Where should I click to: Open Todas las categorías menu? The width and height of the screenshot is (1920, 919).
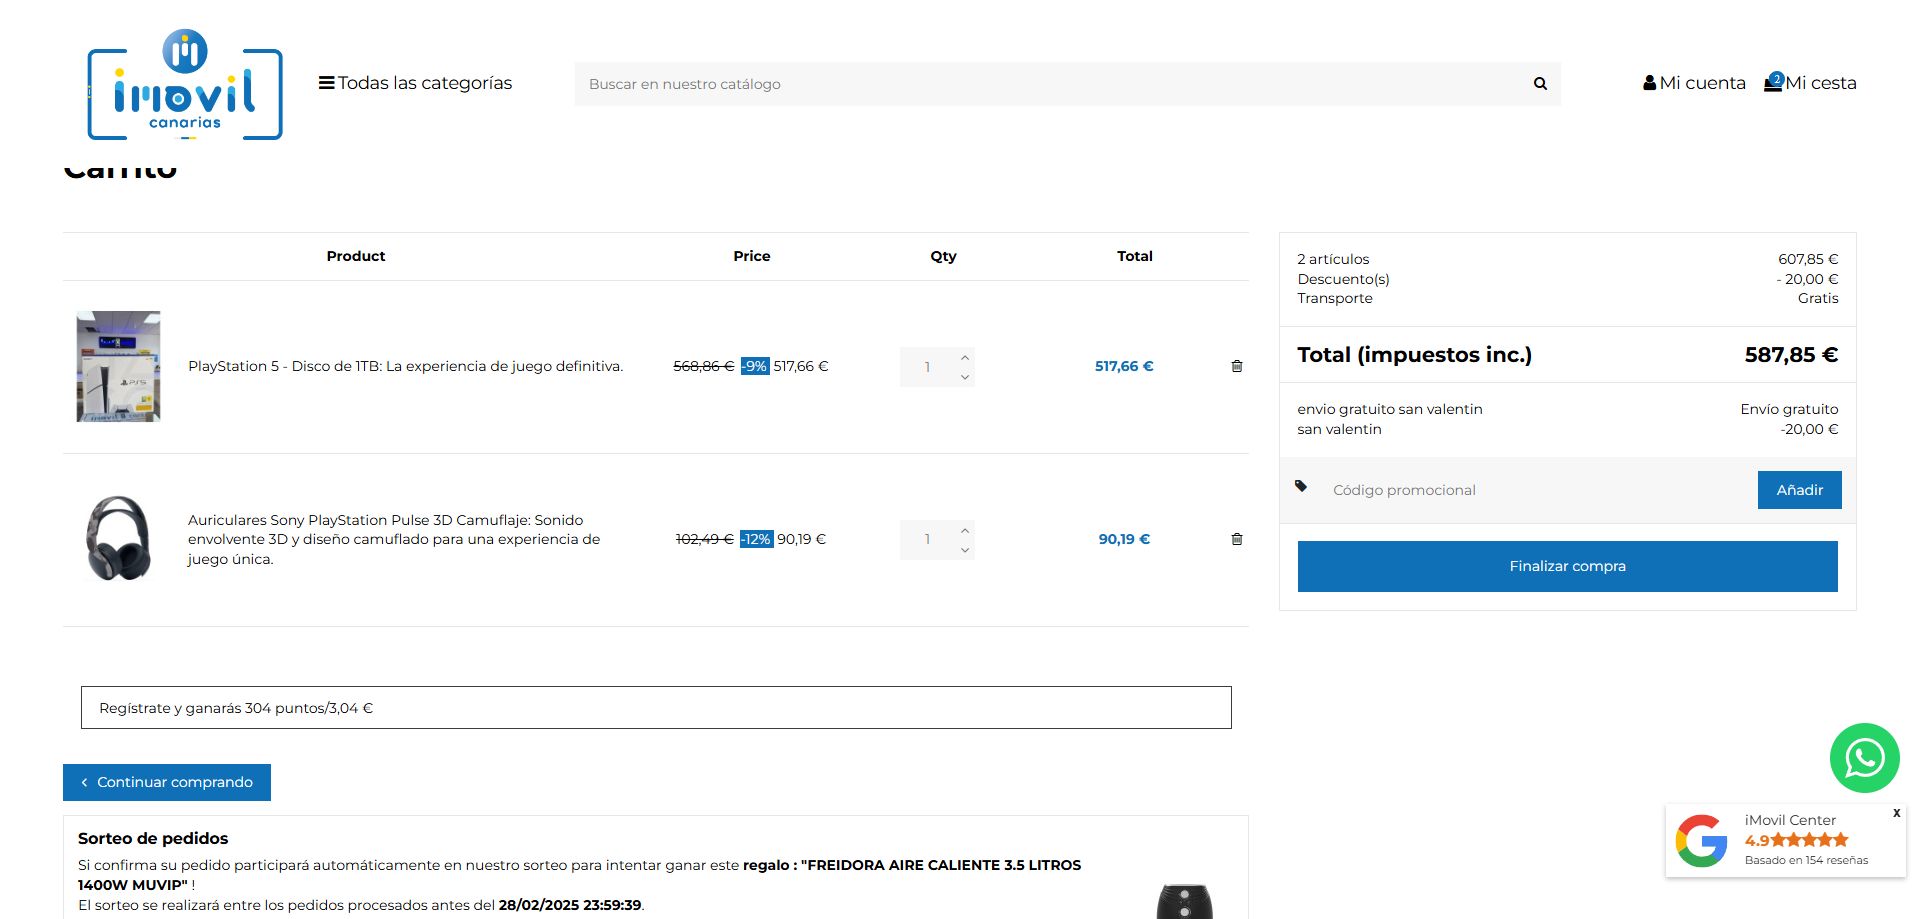pos(415,83)
